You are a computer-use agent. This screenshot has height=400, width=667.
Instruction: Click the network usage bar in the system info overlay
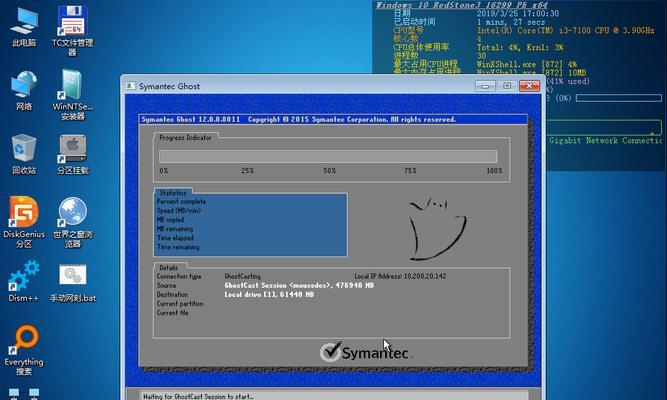pyautogui.click(x=619, y=98)
